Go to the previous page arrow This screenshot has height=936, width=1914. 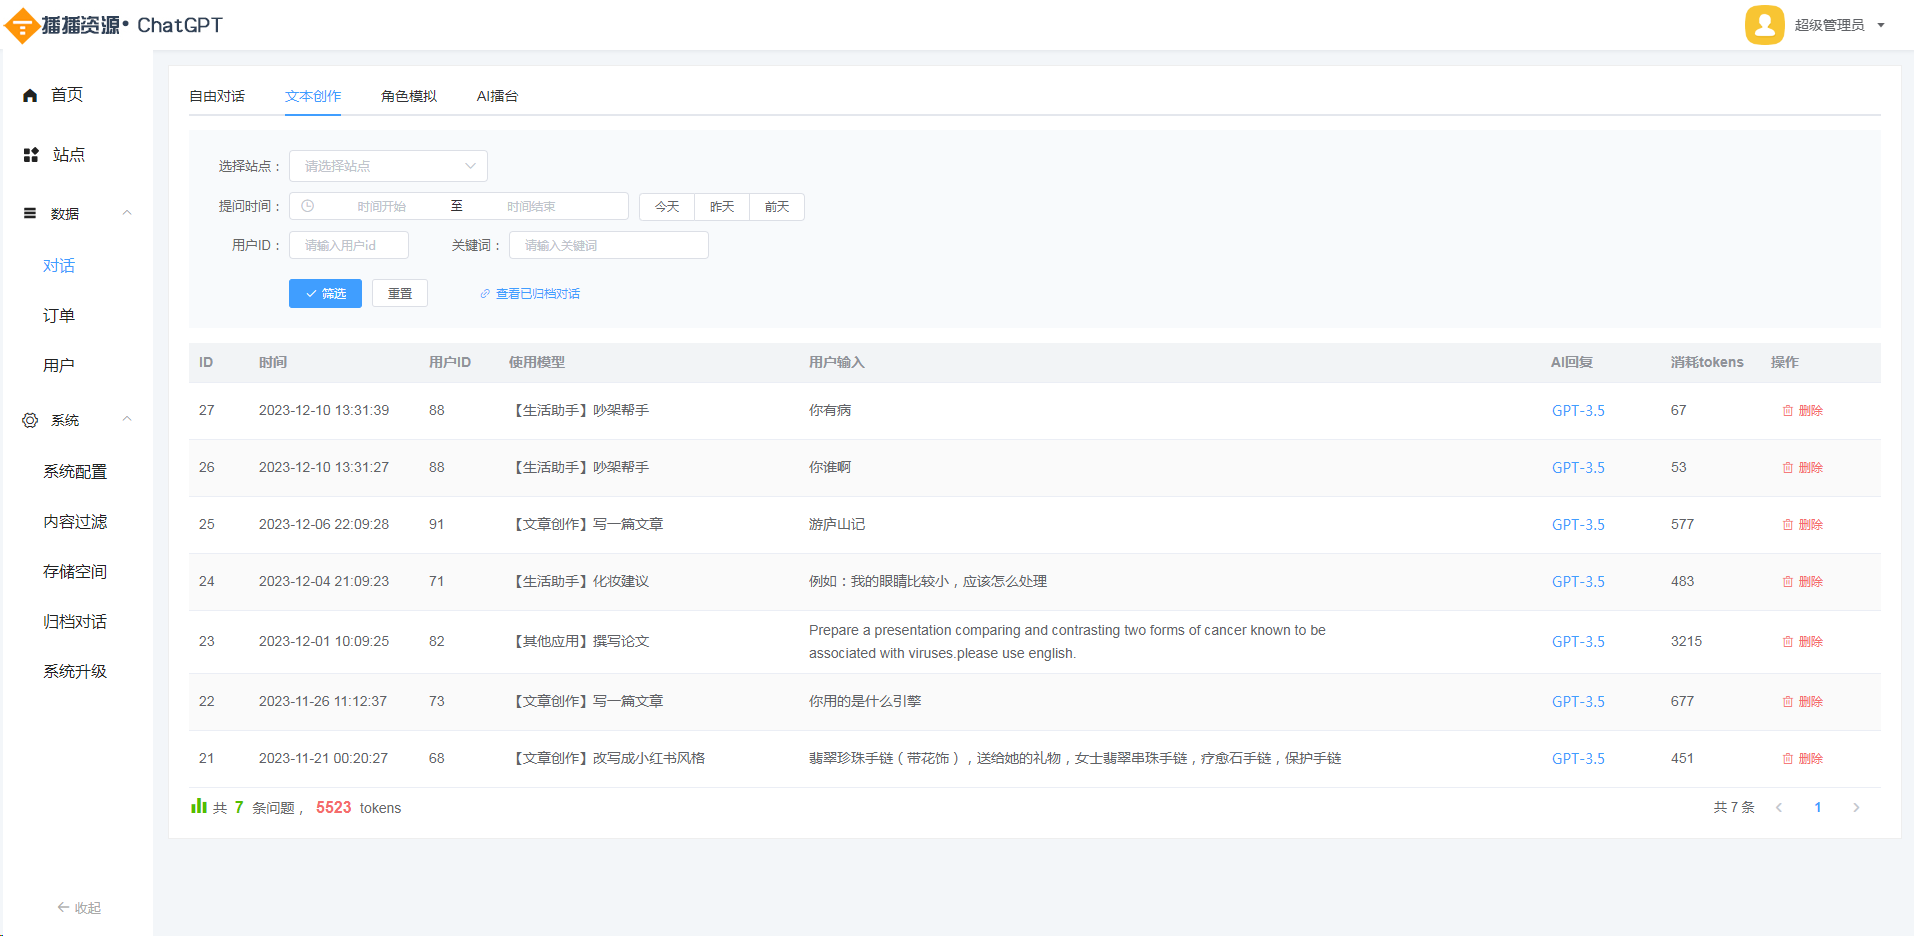coord(1779,808)
